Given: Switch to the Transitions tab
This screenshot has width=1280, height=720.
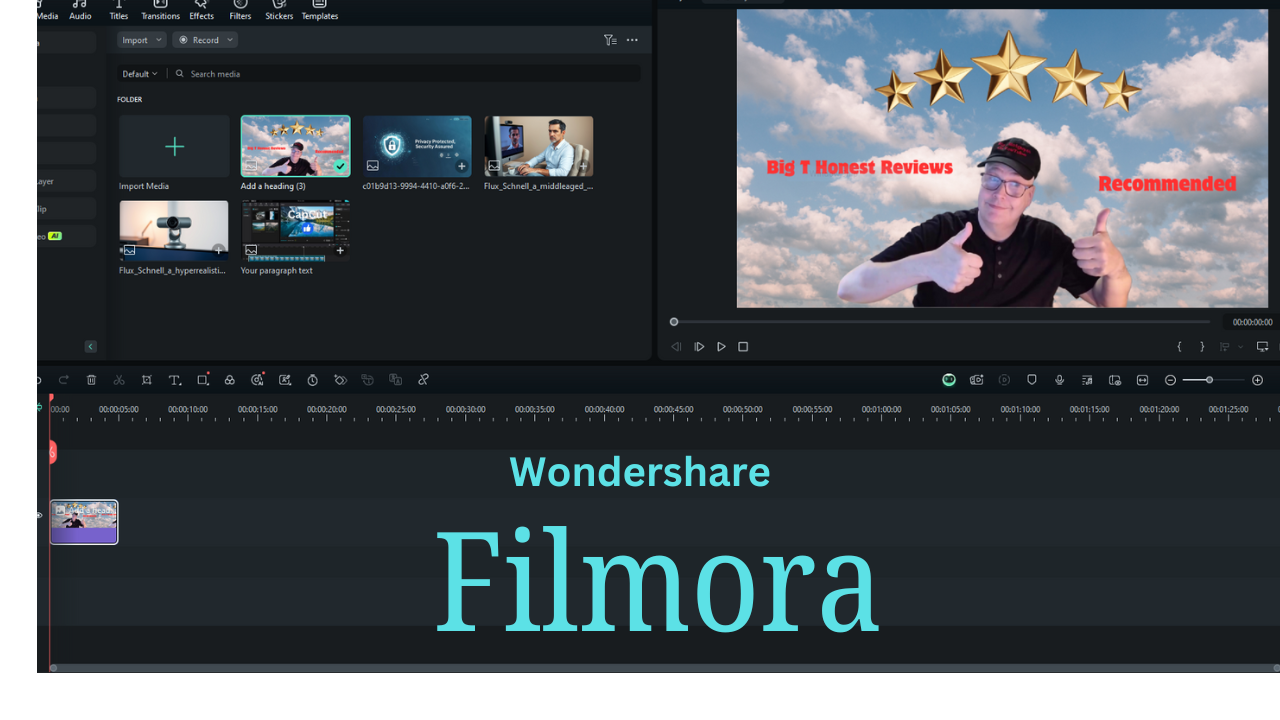Looking at the screenshot, I should pyautogui.click(x=160, y=11).
